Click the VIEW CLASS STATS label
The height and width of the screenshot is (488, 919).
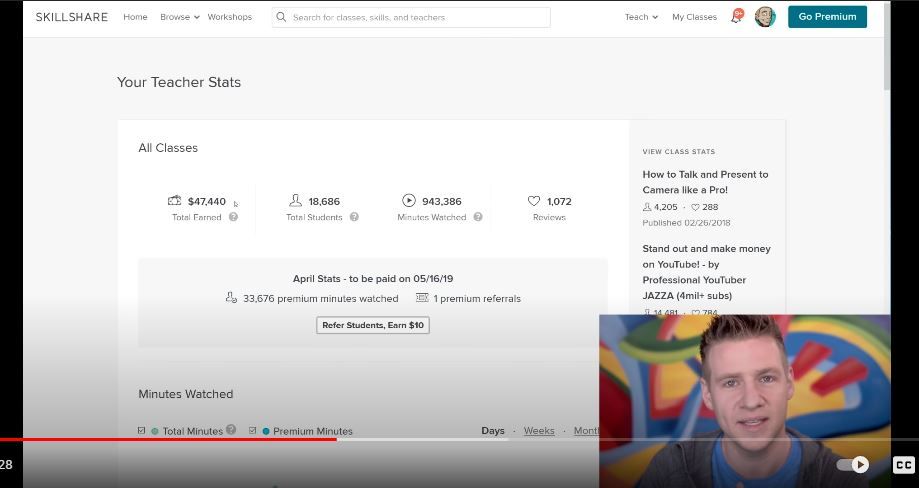679,152
